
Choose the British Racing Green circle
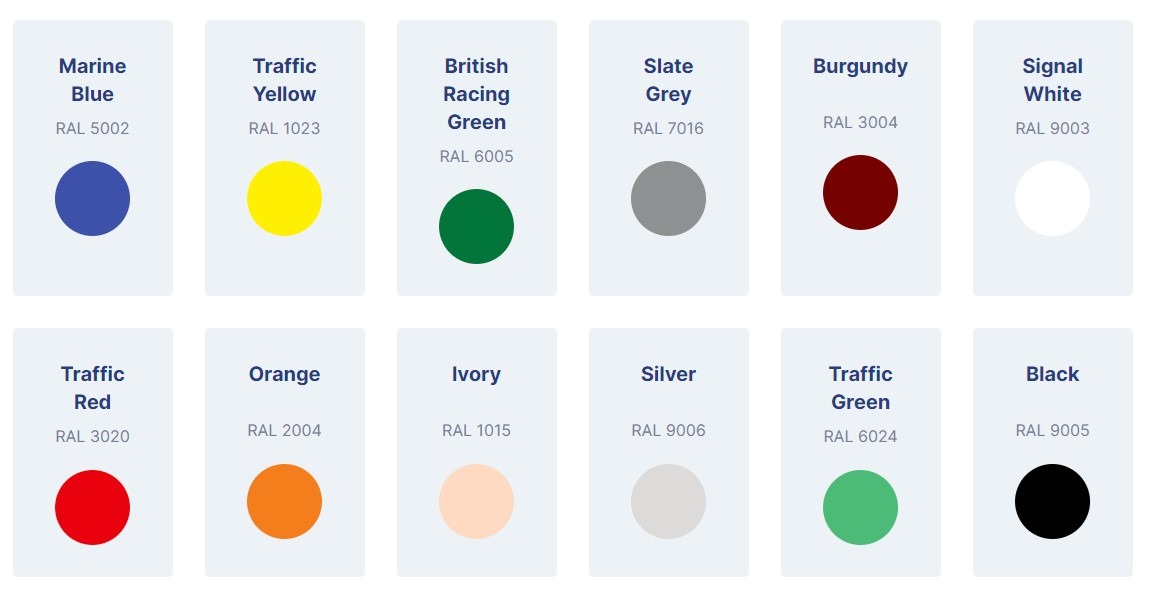(x=476, y=226)
